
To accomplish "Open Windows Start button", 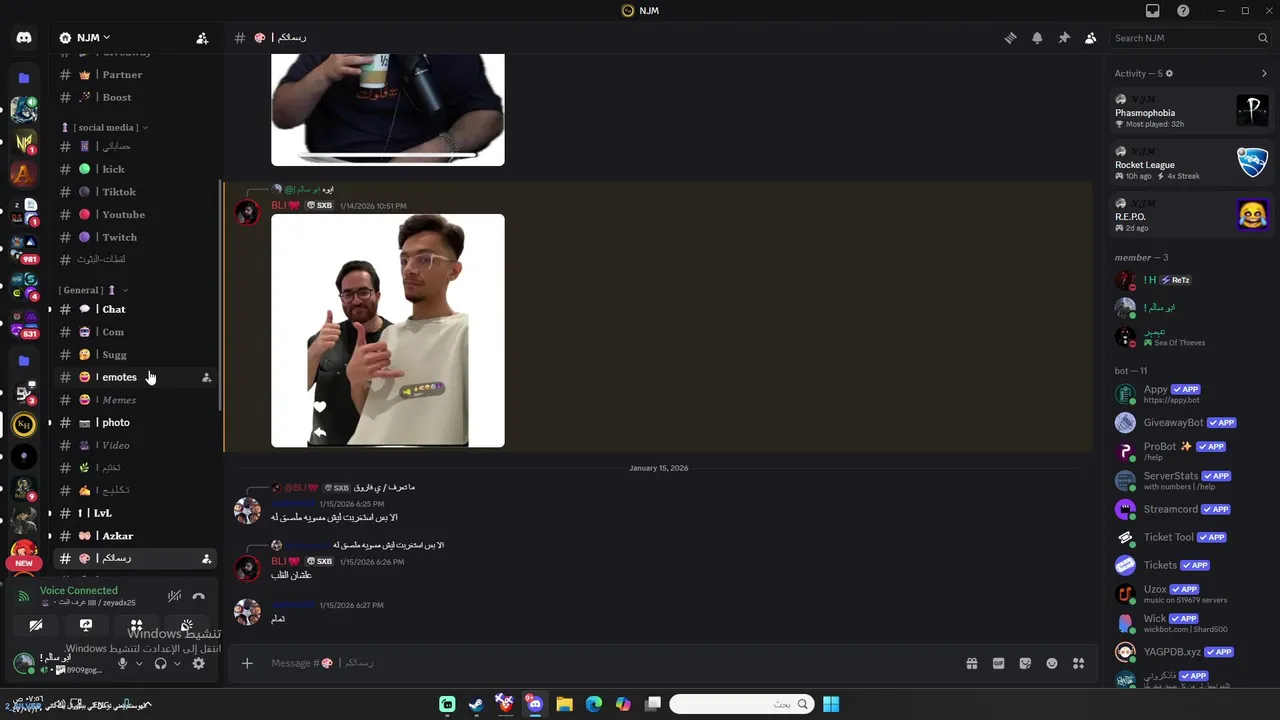I will coord(831,704).
